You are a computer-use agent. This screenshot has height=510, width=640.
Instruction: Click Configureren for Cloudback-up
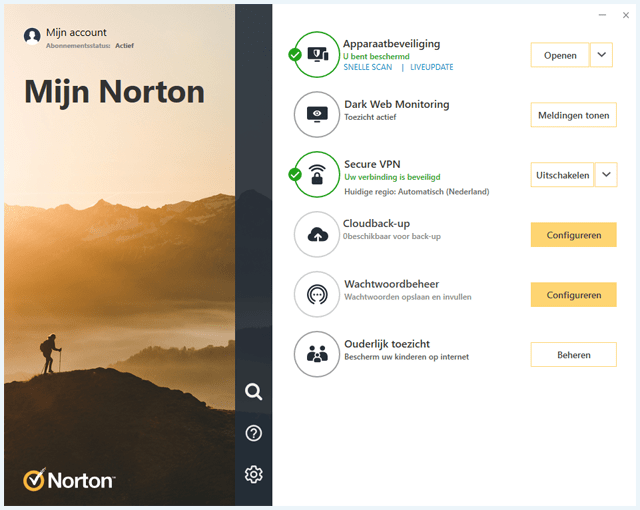click(573, 235)
